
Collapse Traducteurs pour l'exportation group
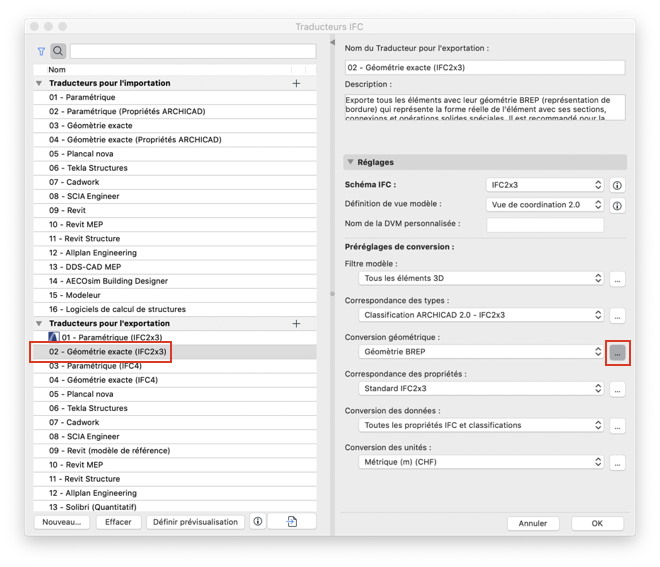click(x=39, y=323)
